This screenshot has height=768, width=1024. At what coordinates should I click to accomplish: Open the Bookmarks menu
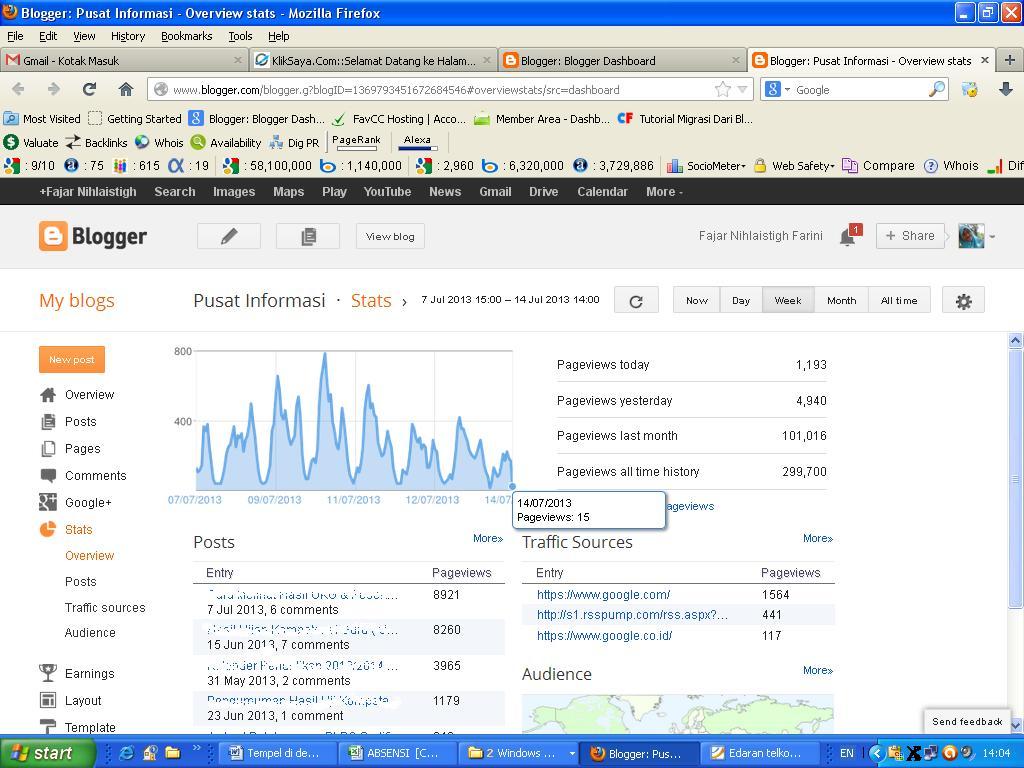(186, 36)
